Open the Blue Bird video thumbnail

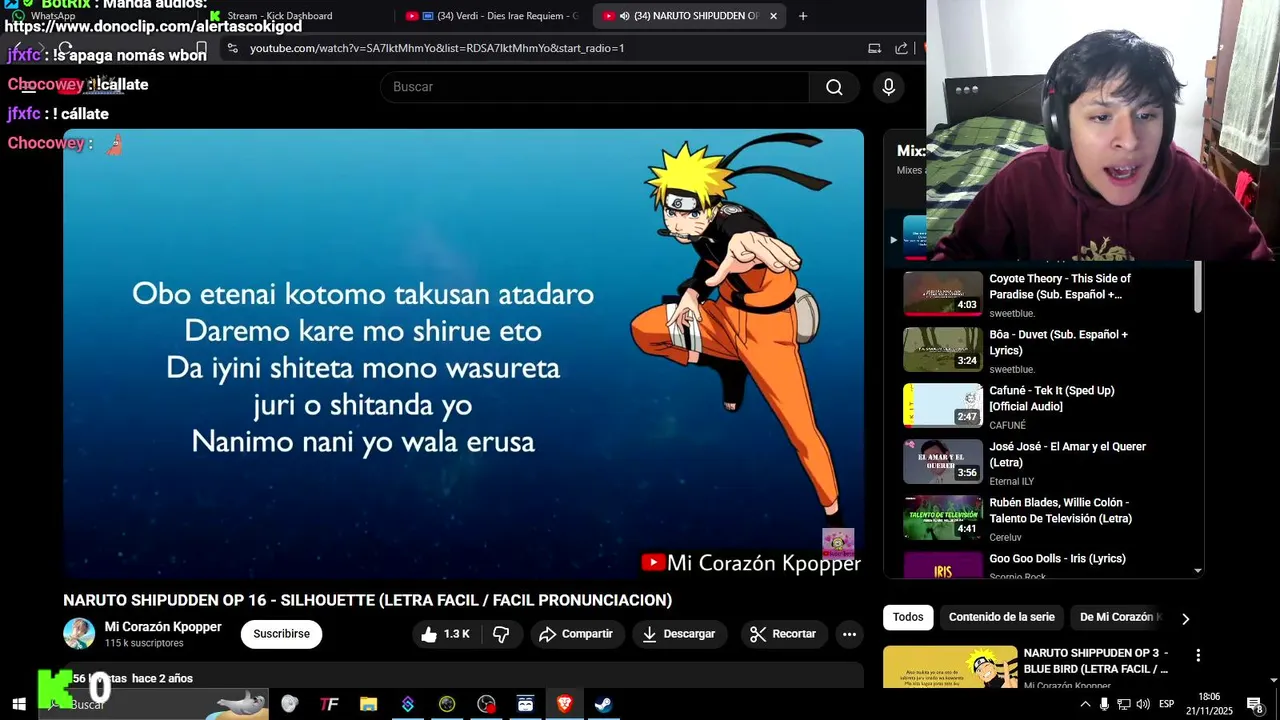coord(950,668)
